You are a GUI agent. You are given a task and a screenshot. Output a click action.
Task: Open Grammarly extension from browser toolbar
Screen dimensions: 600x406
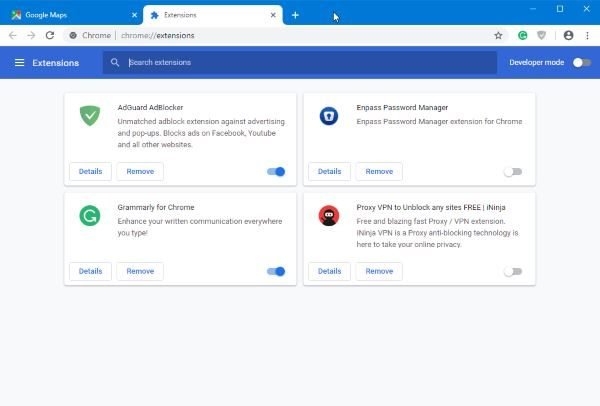click(522, 36)
